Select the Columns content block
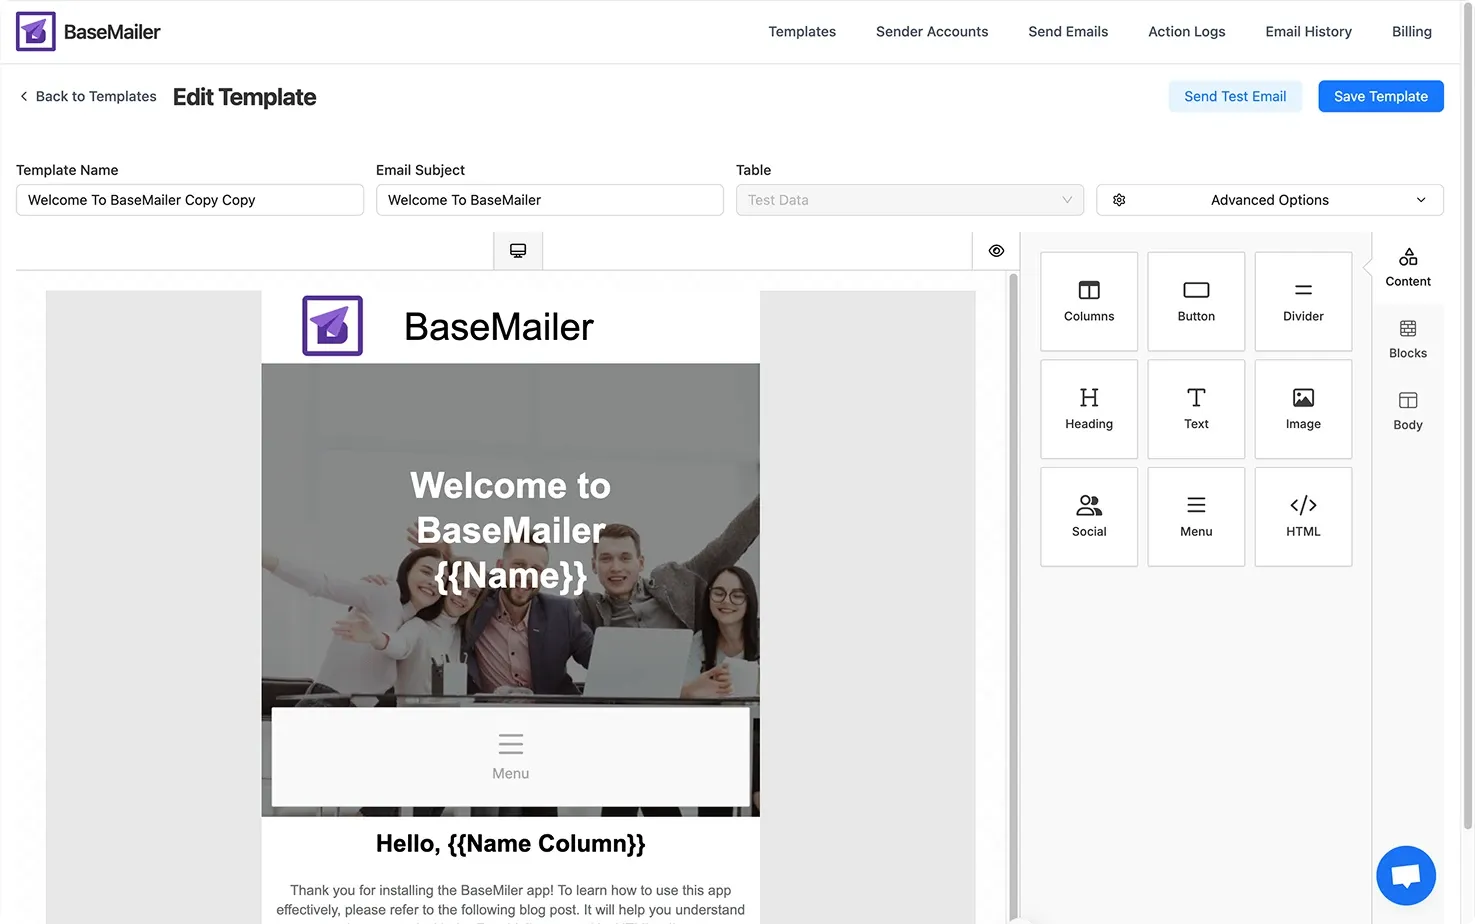Viewport: 1475px width, 924px height. click(1089, 301)
